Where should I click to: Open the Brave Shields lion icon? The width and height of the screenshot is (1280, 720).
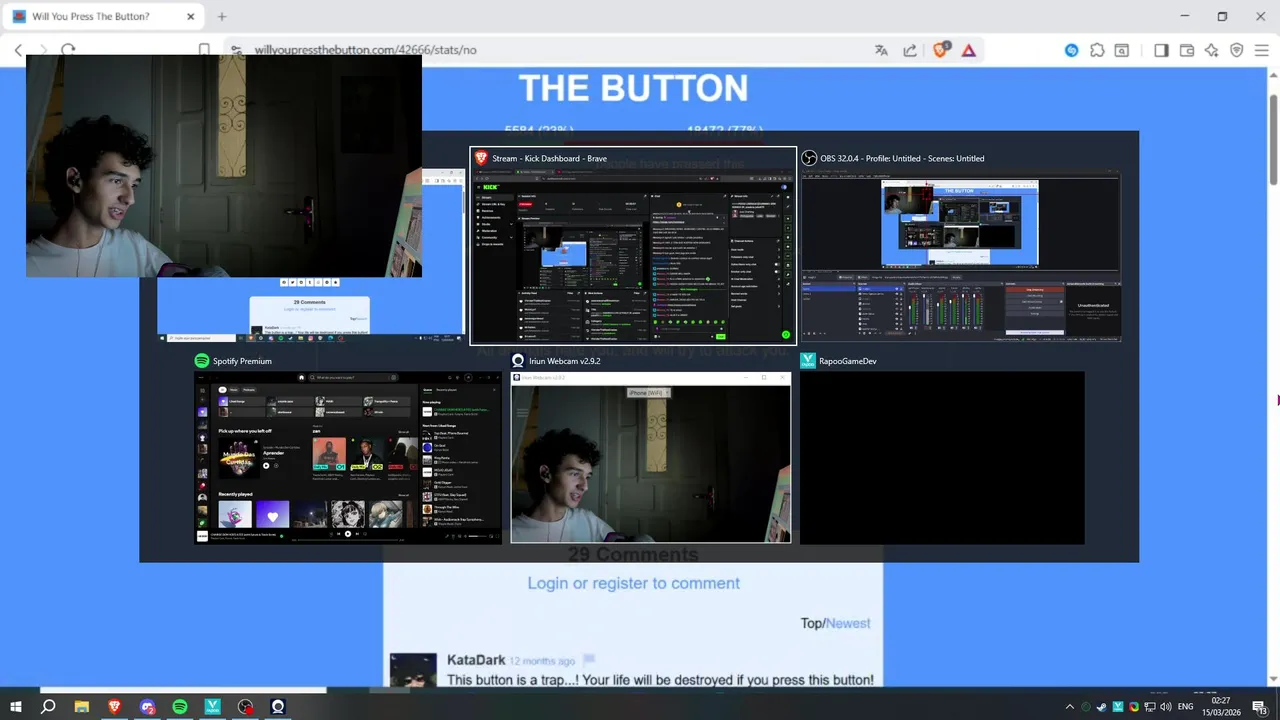(940, 50)
